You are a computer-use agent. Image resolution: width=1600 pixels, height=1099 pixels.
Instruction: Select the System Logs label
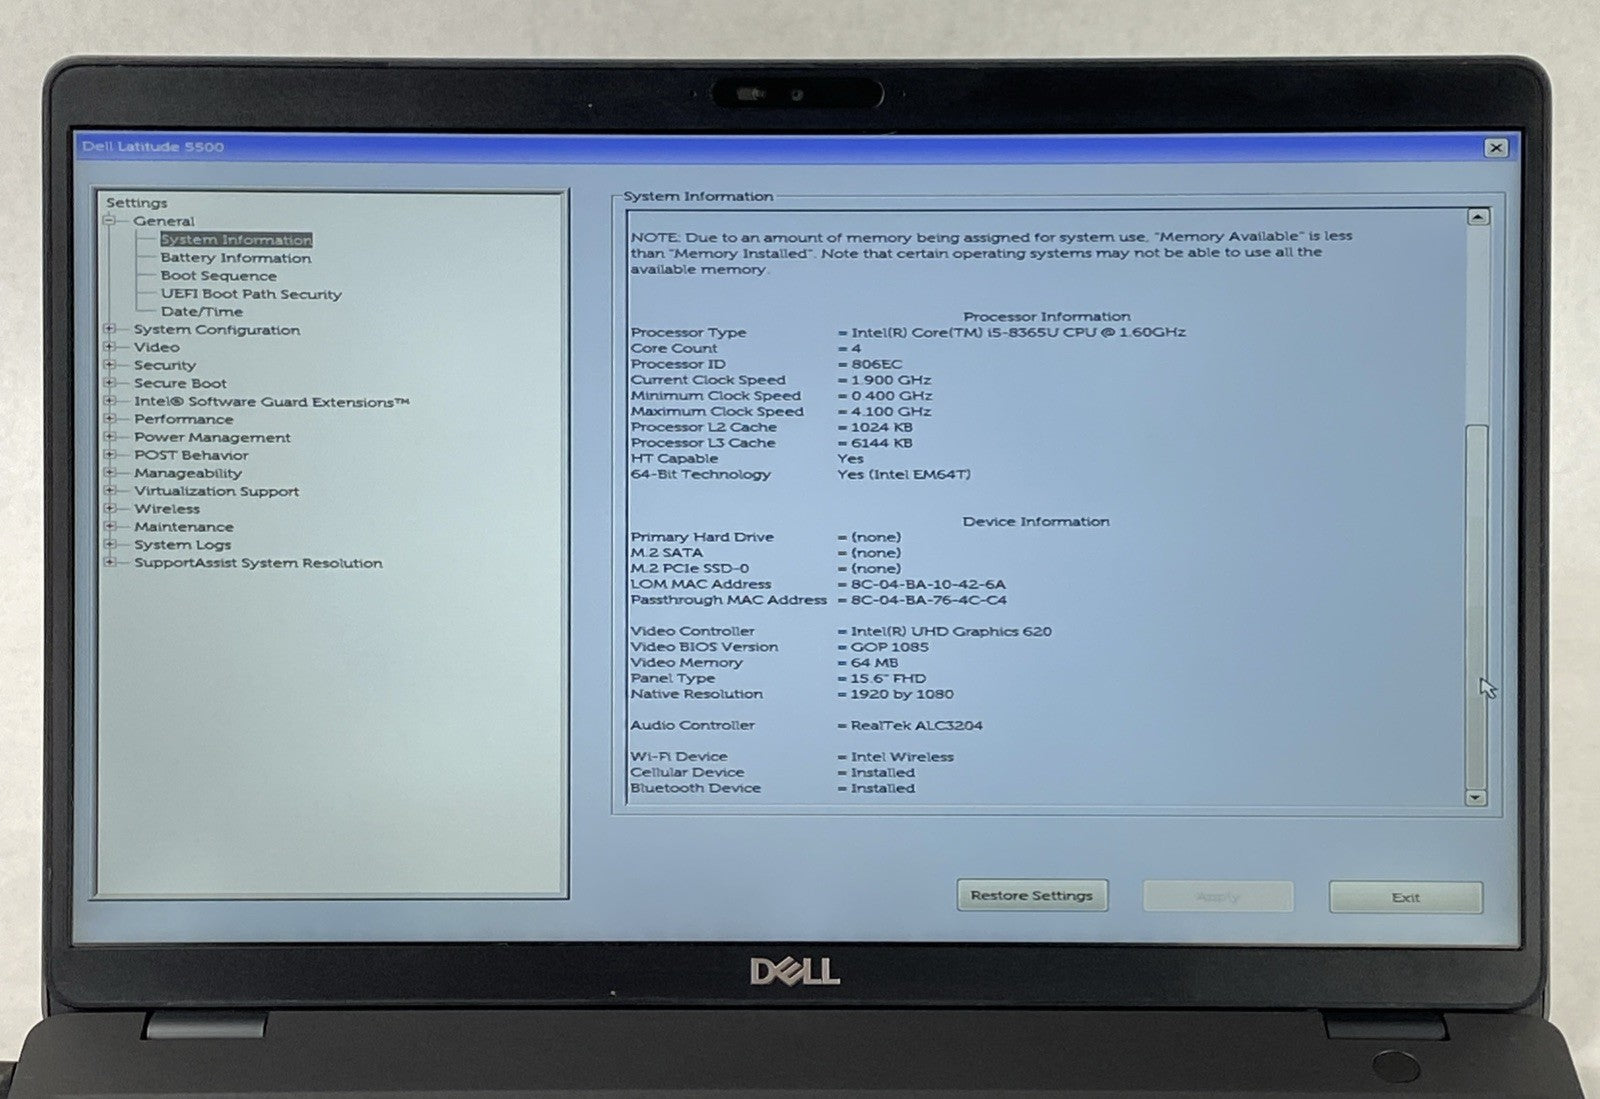tap(183, 544)
